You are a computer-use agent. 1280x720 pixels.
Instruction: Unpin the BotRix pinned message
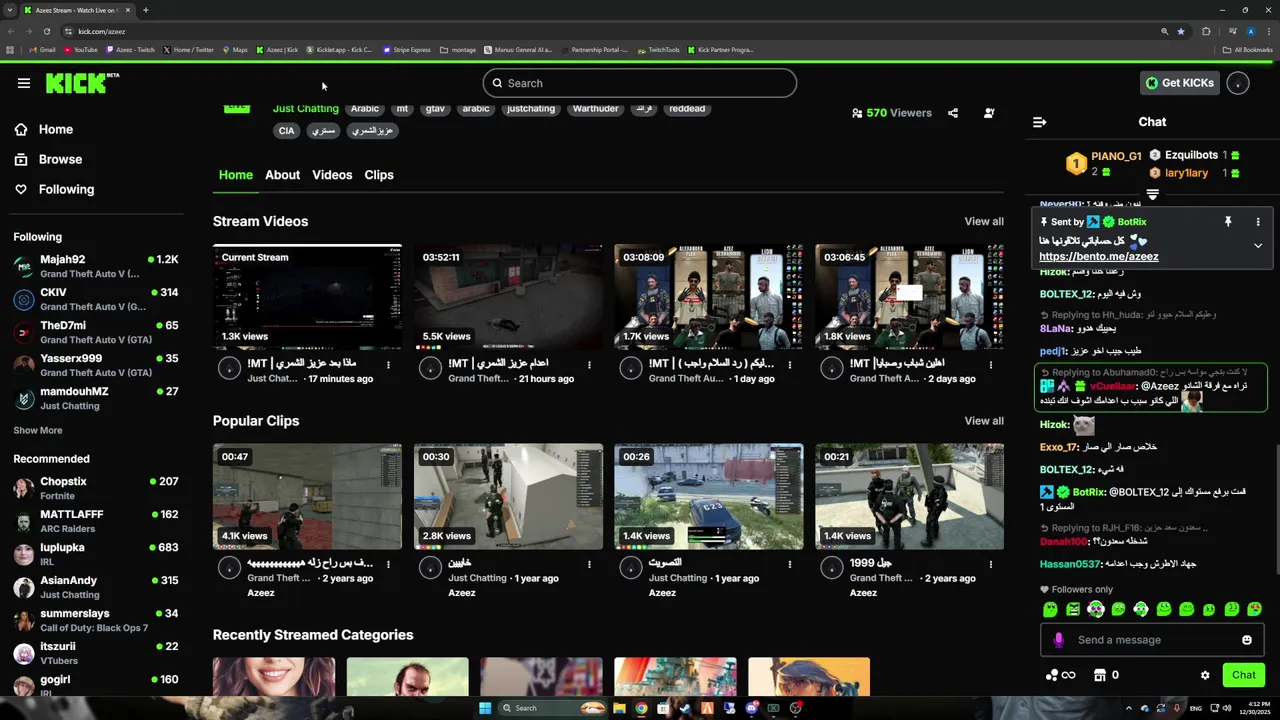coord(1228,221)
